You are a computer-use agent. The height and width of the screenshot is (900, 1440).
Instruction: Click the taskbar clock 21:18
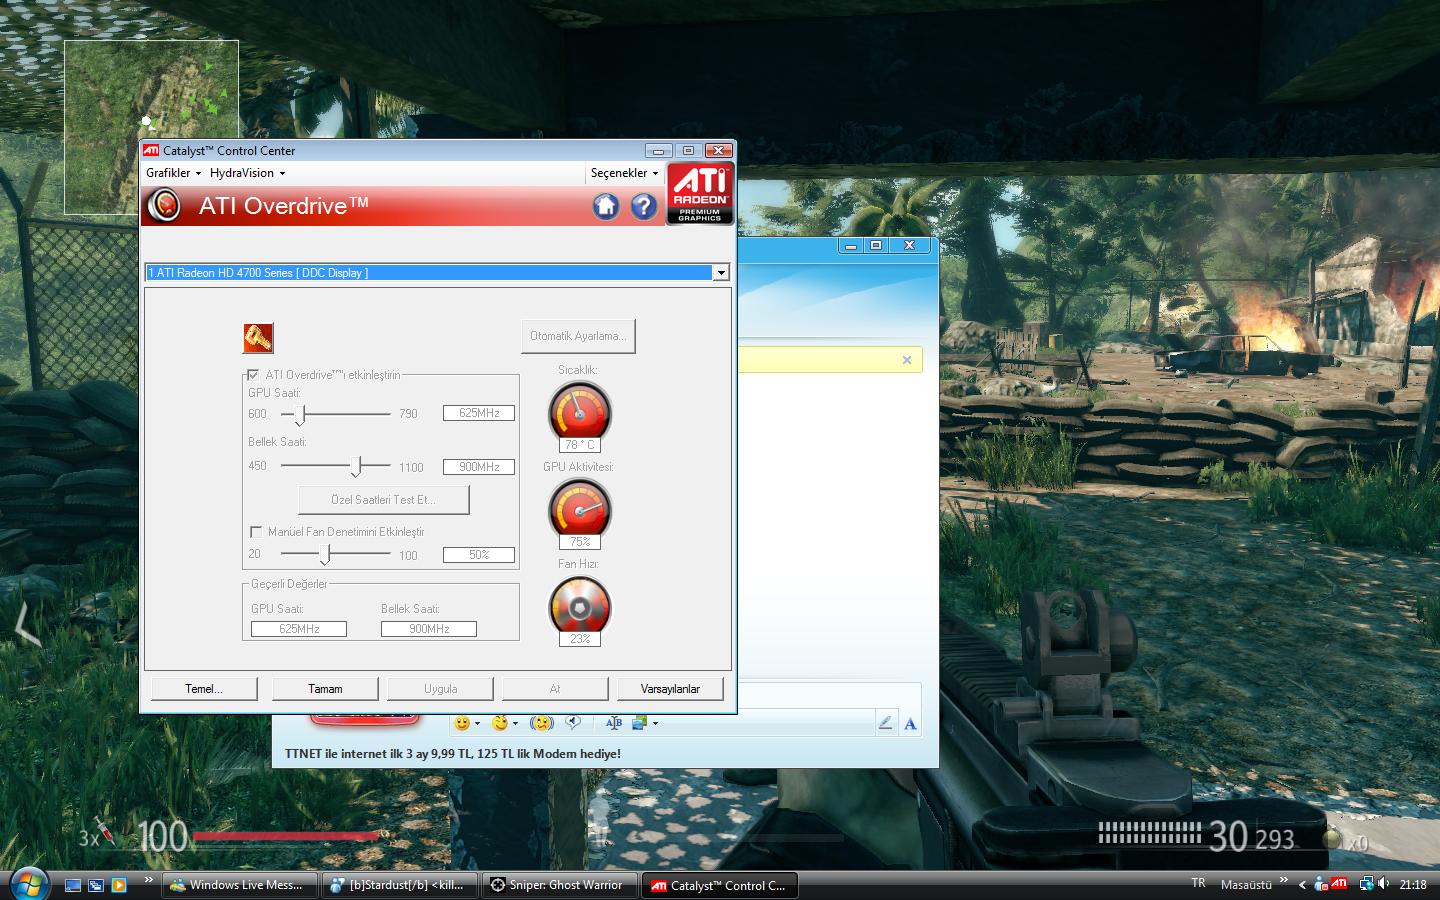(1413, 884)
